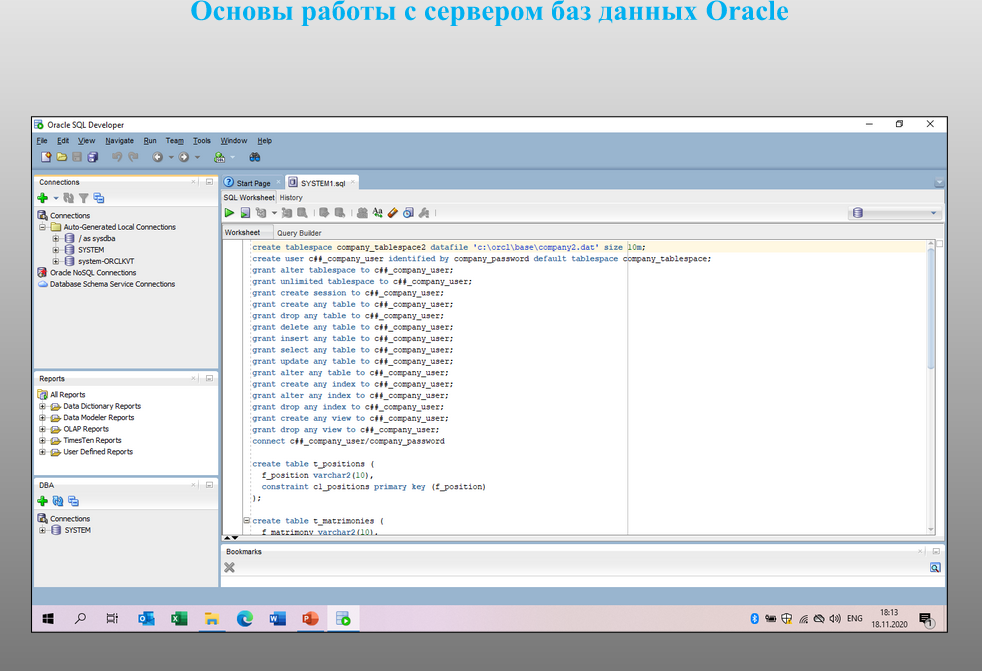Switch to the Query Builder tab

[299, 232]
